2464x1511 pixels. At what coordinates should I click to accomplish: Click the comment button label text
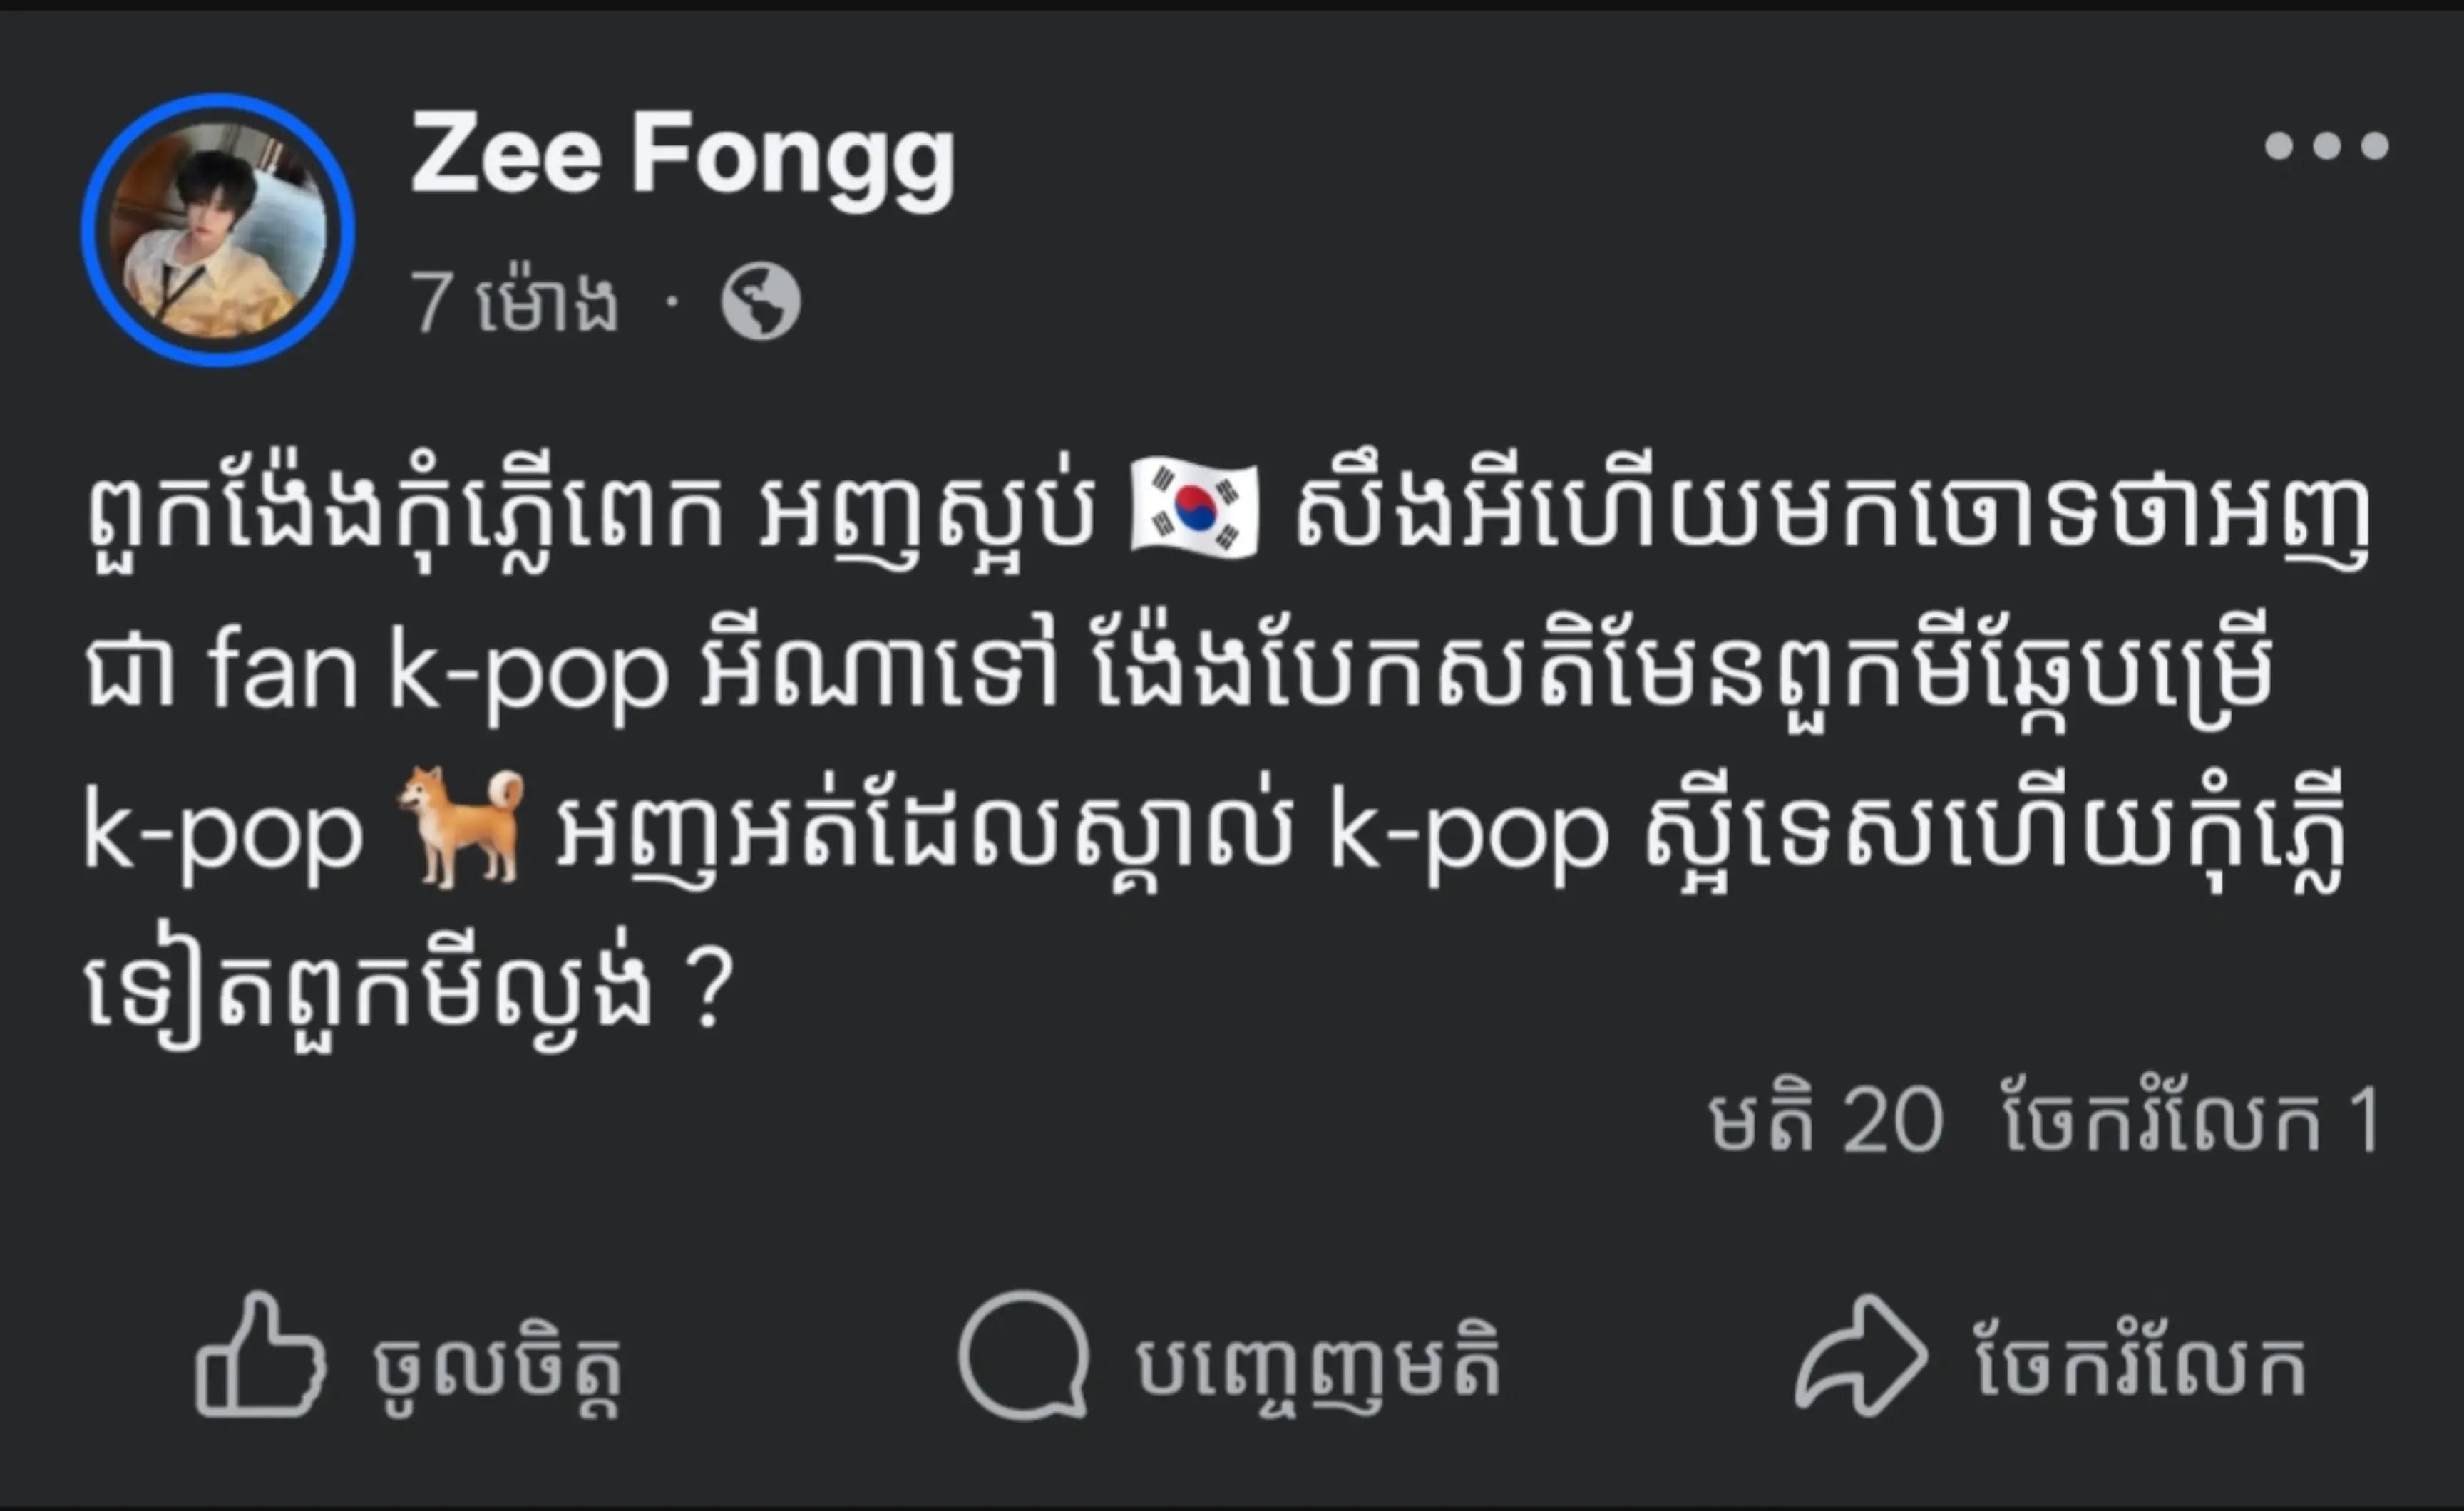[x=1318, y=1365]
